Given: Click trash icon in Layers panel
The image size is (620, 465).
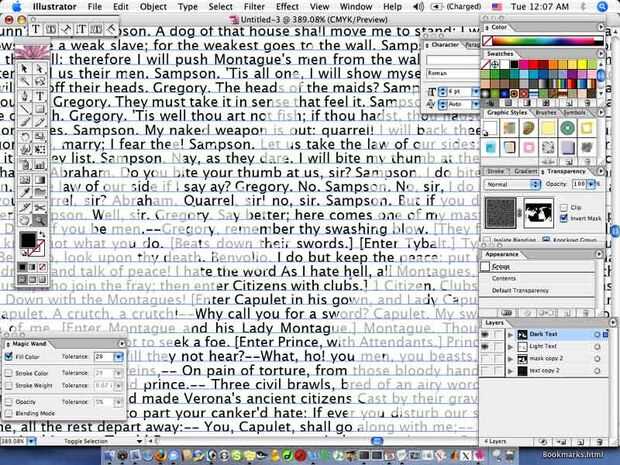Looking at the screenshot, I should pos(600,442).
